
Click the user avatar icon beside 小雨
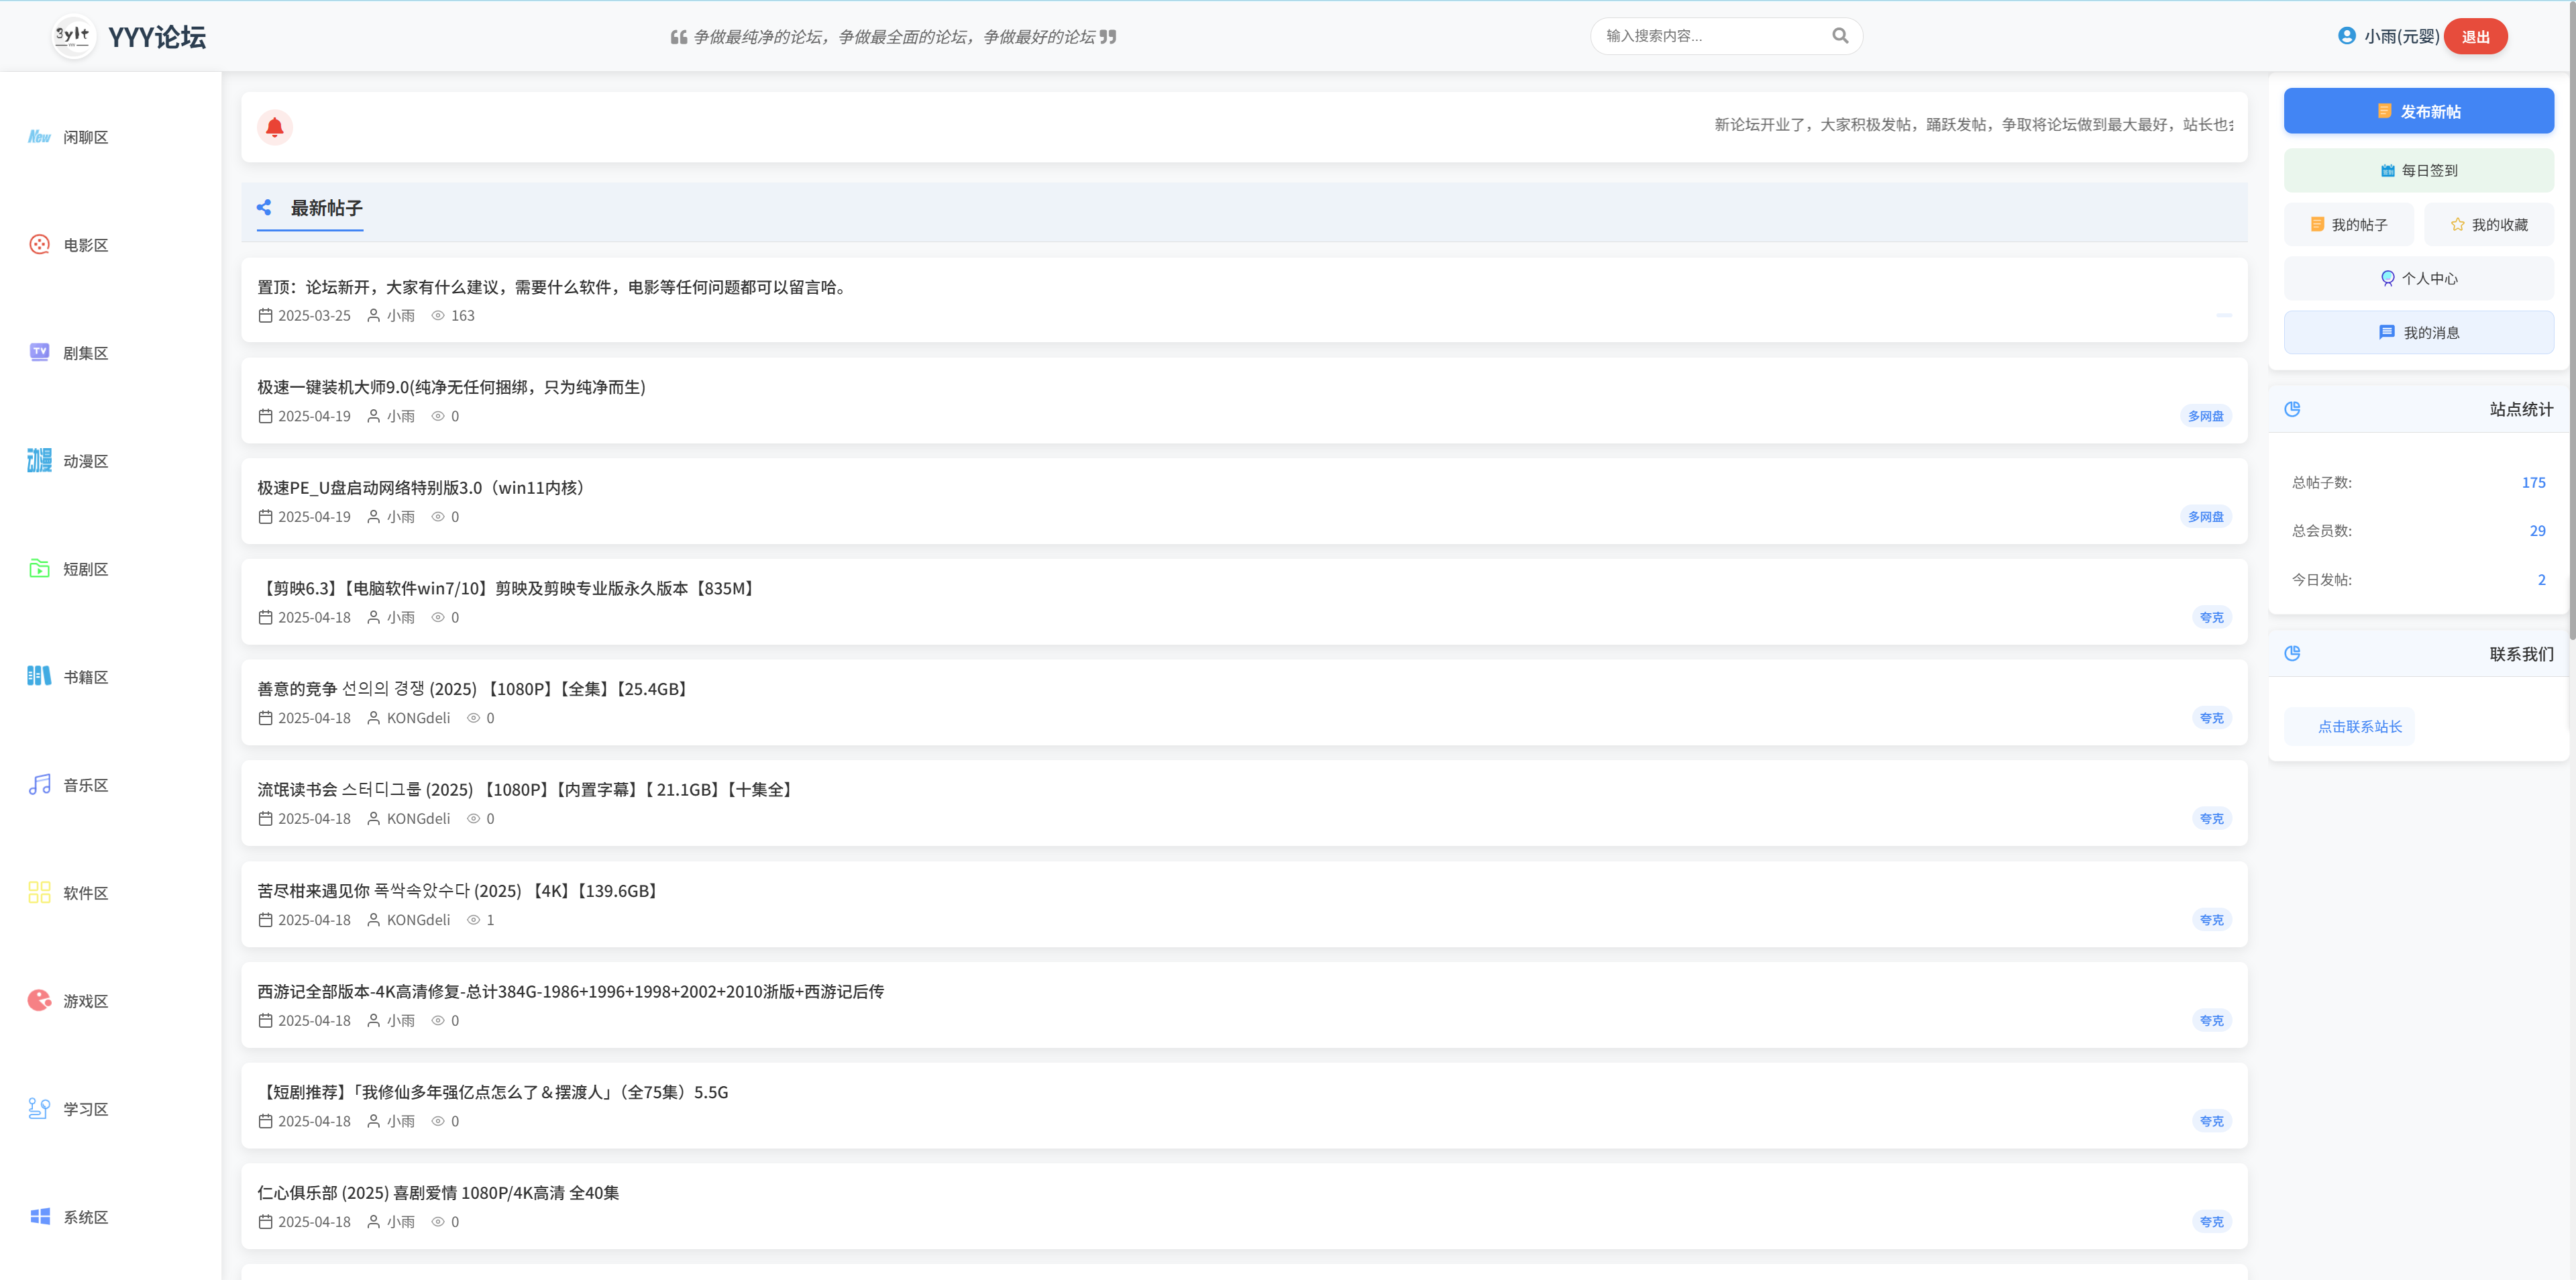coord(2346,36)
